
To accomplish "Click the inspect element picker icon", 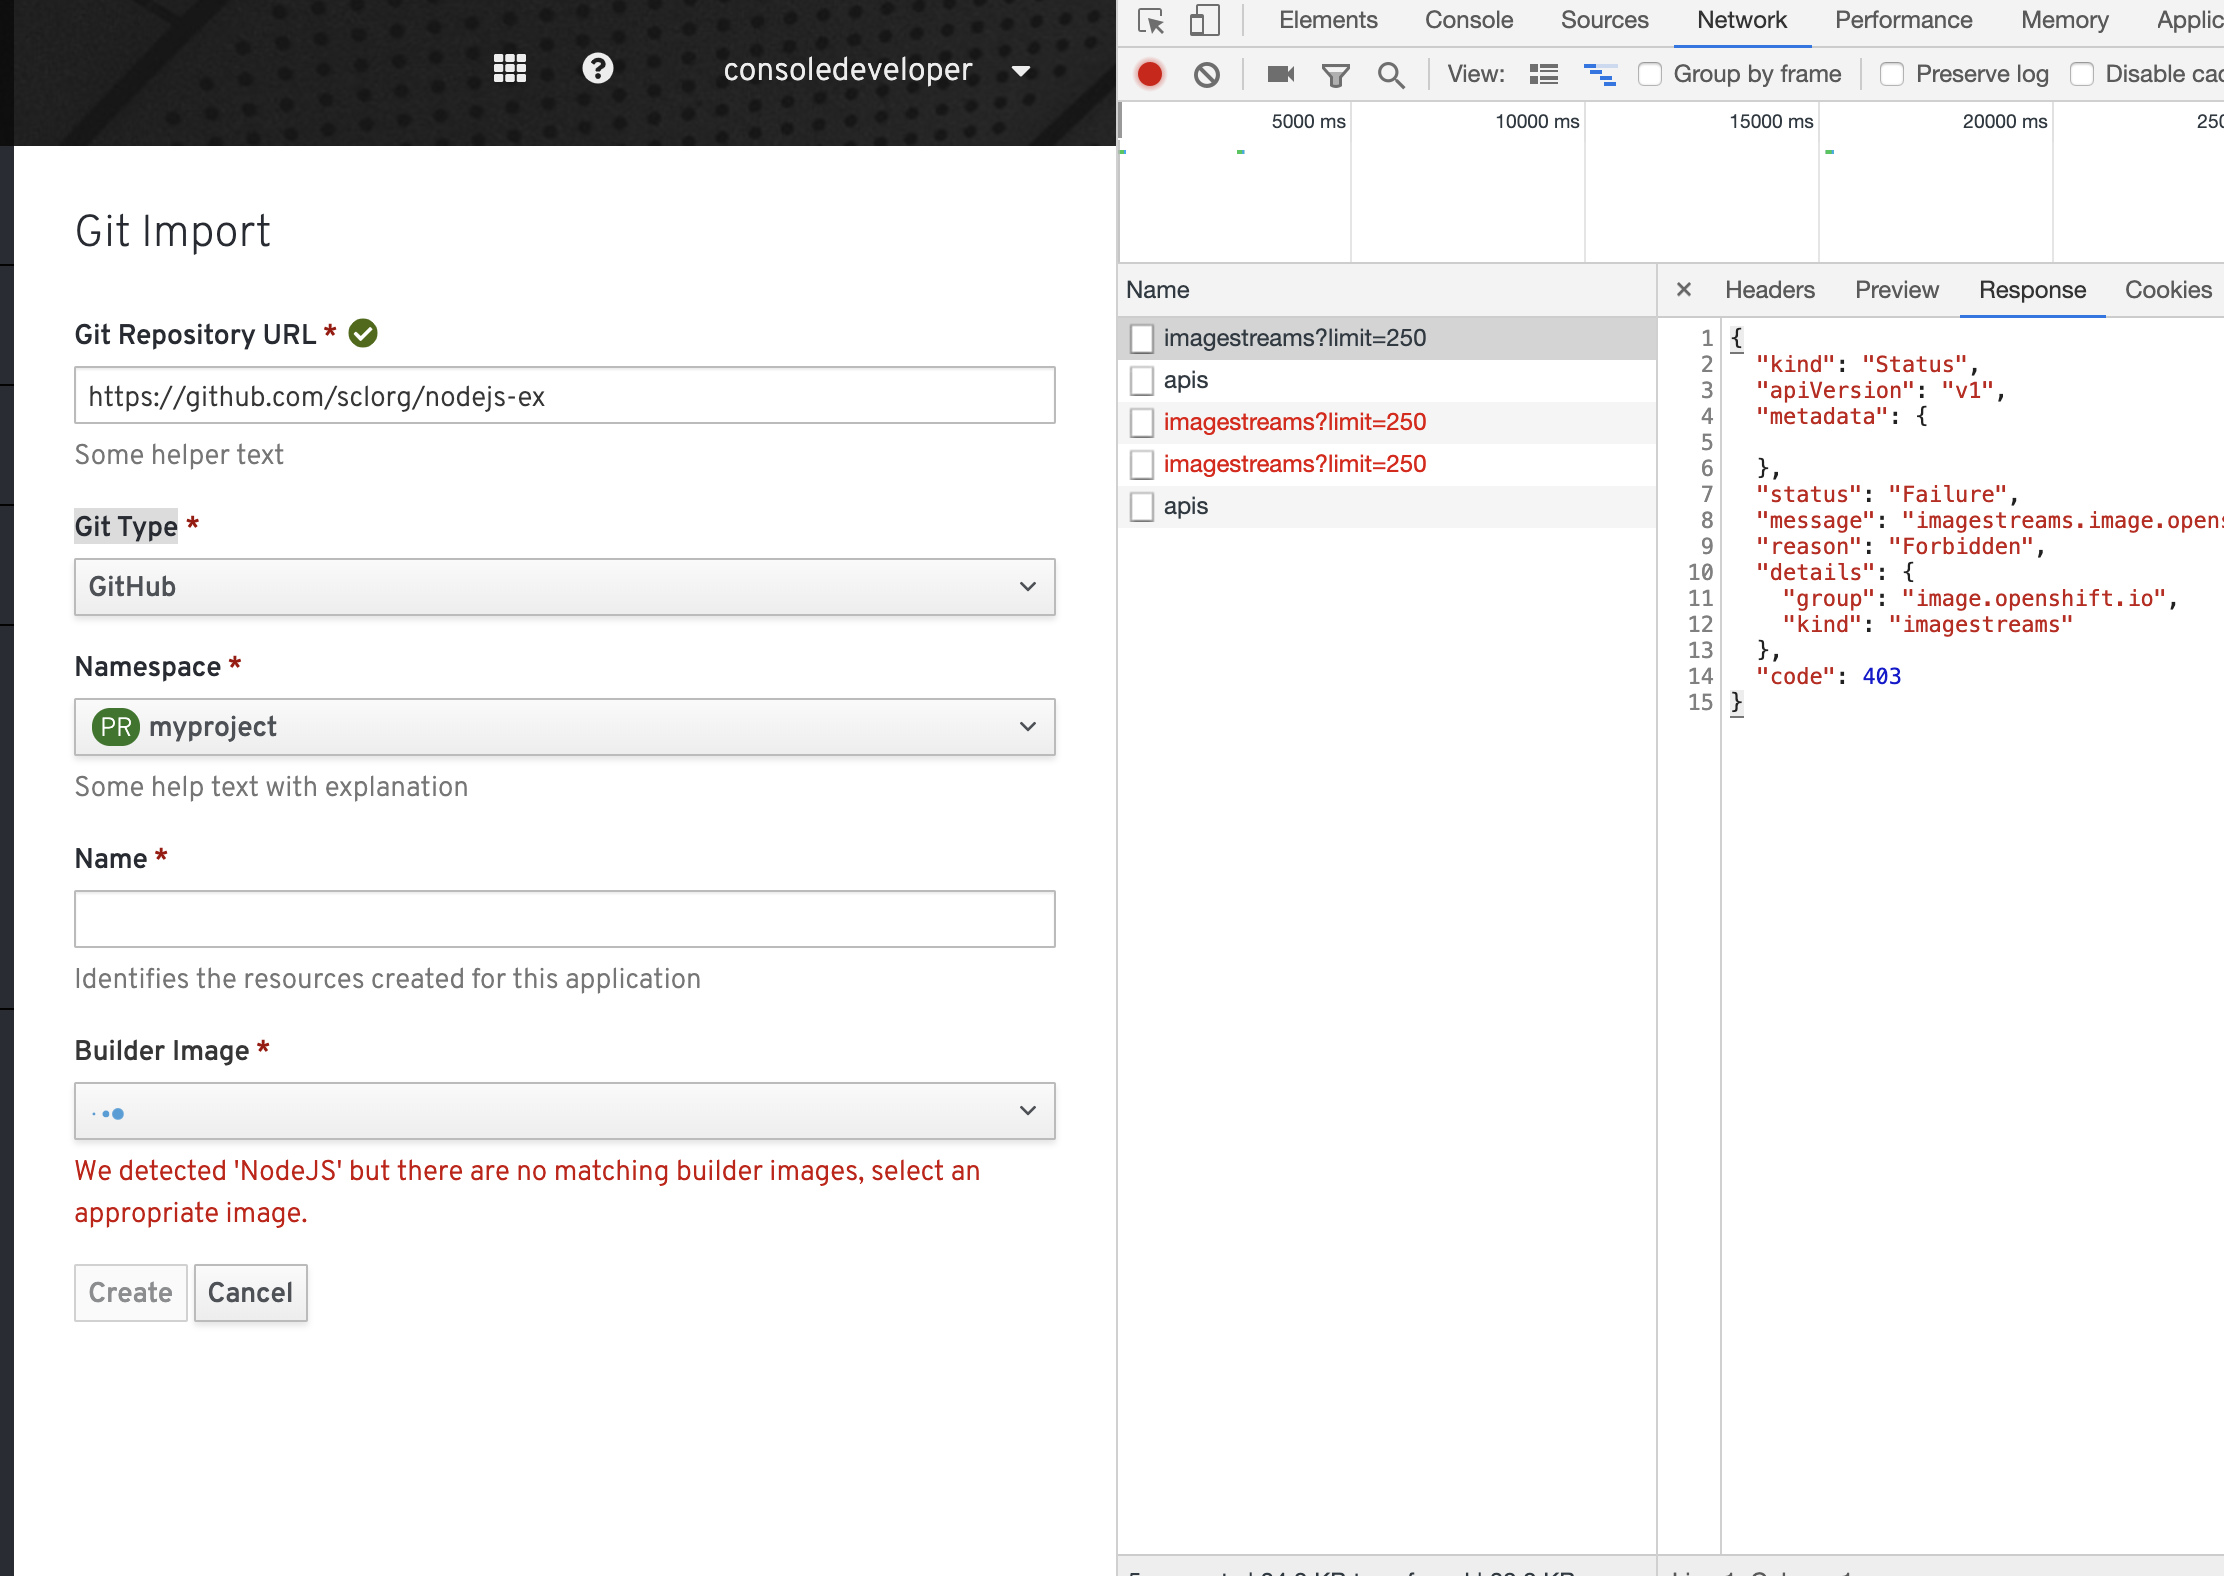I will [x=1151, y=21].
